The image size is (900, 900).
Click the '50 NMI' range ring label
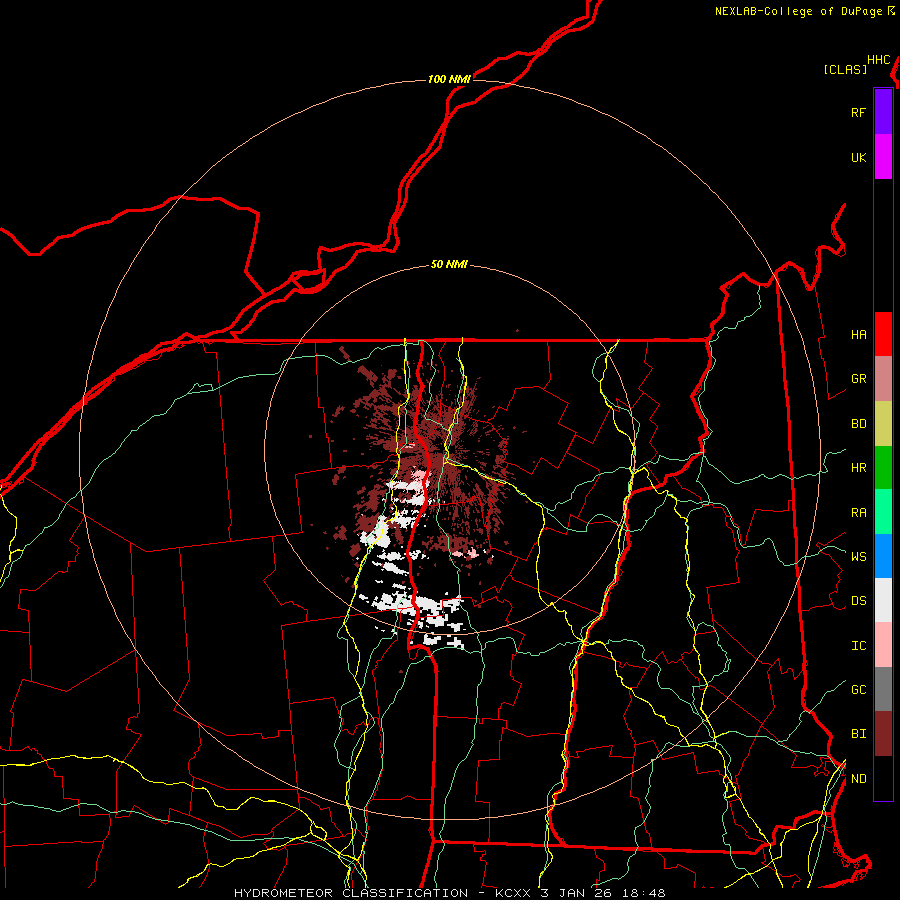point(449,265)
